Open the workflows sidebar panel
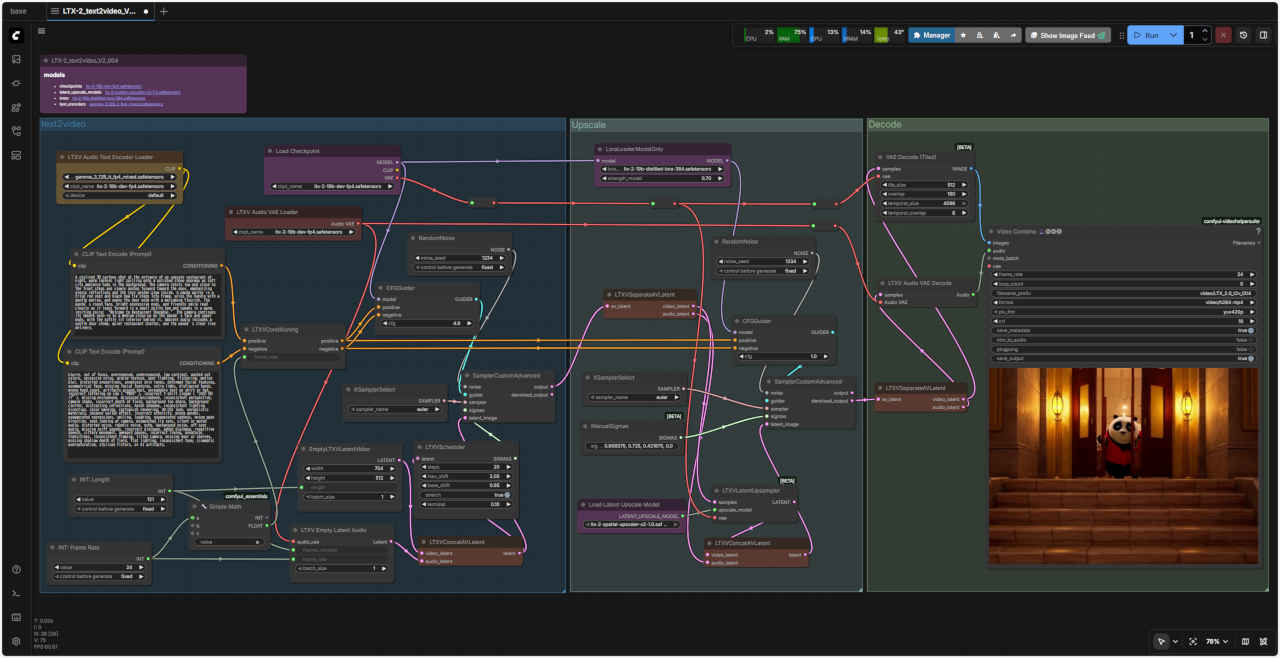This screenshot has height=658, width=1280. click(16, 131)
